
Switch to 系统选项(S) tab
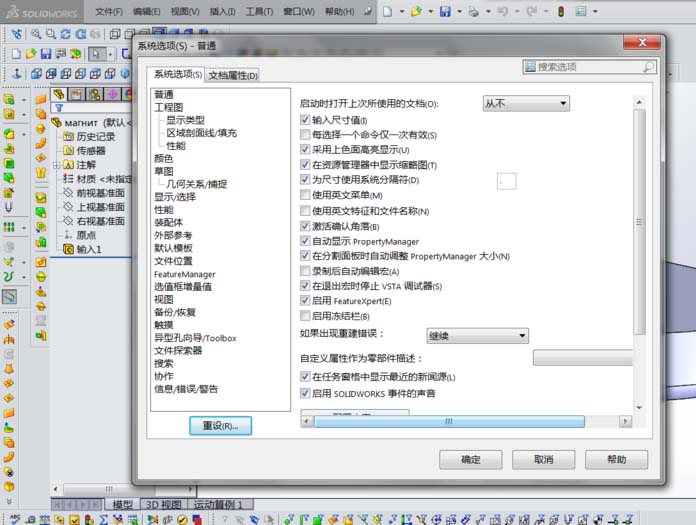178,74
